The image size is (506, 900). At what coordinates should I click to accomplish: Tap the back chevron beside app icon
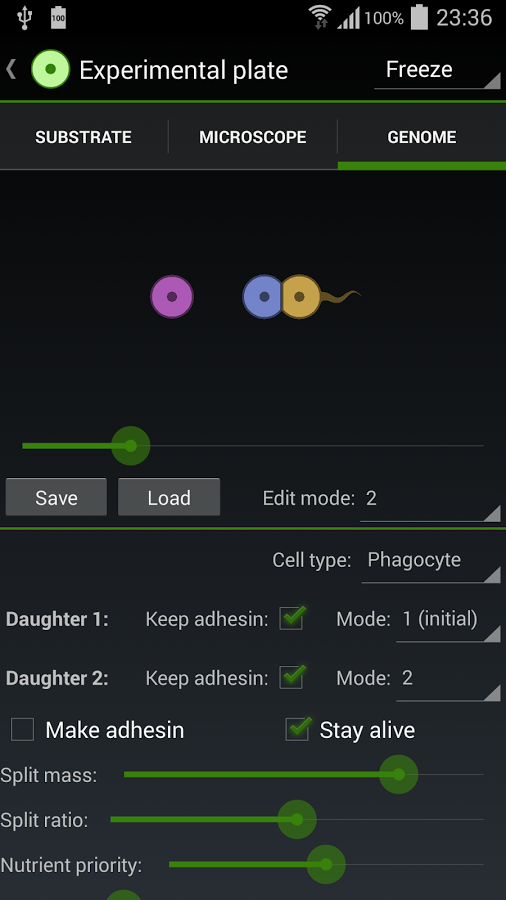click(11, 69)
